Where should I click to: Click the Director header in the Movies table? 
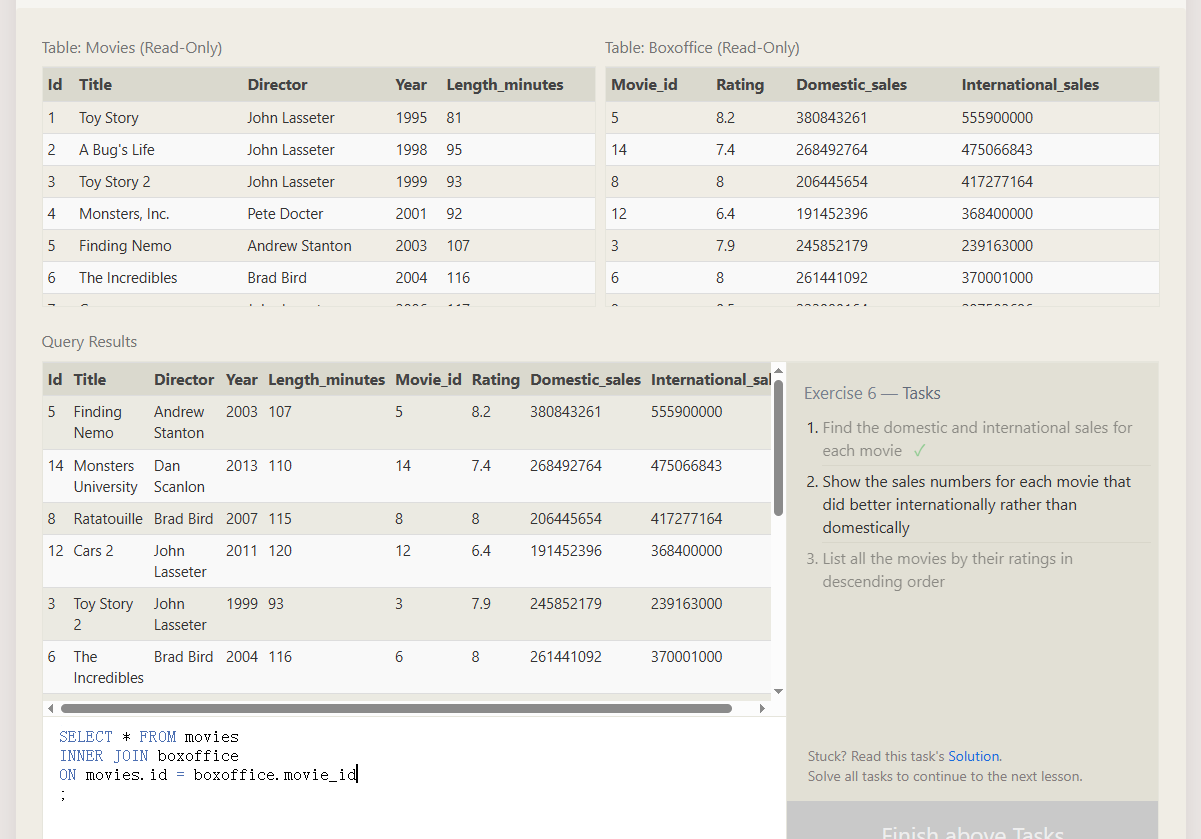point(277,85)
